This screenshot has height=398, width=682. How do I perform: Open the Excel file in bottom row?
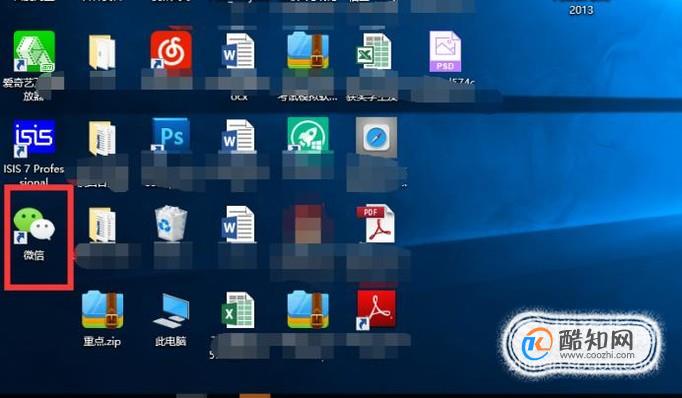[x=238, y=310]
